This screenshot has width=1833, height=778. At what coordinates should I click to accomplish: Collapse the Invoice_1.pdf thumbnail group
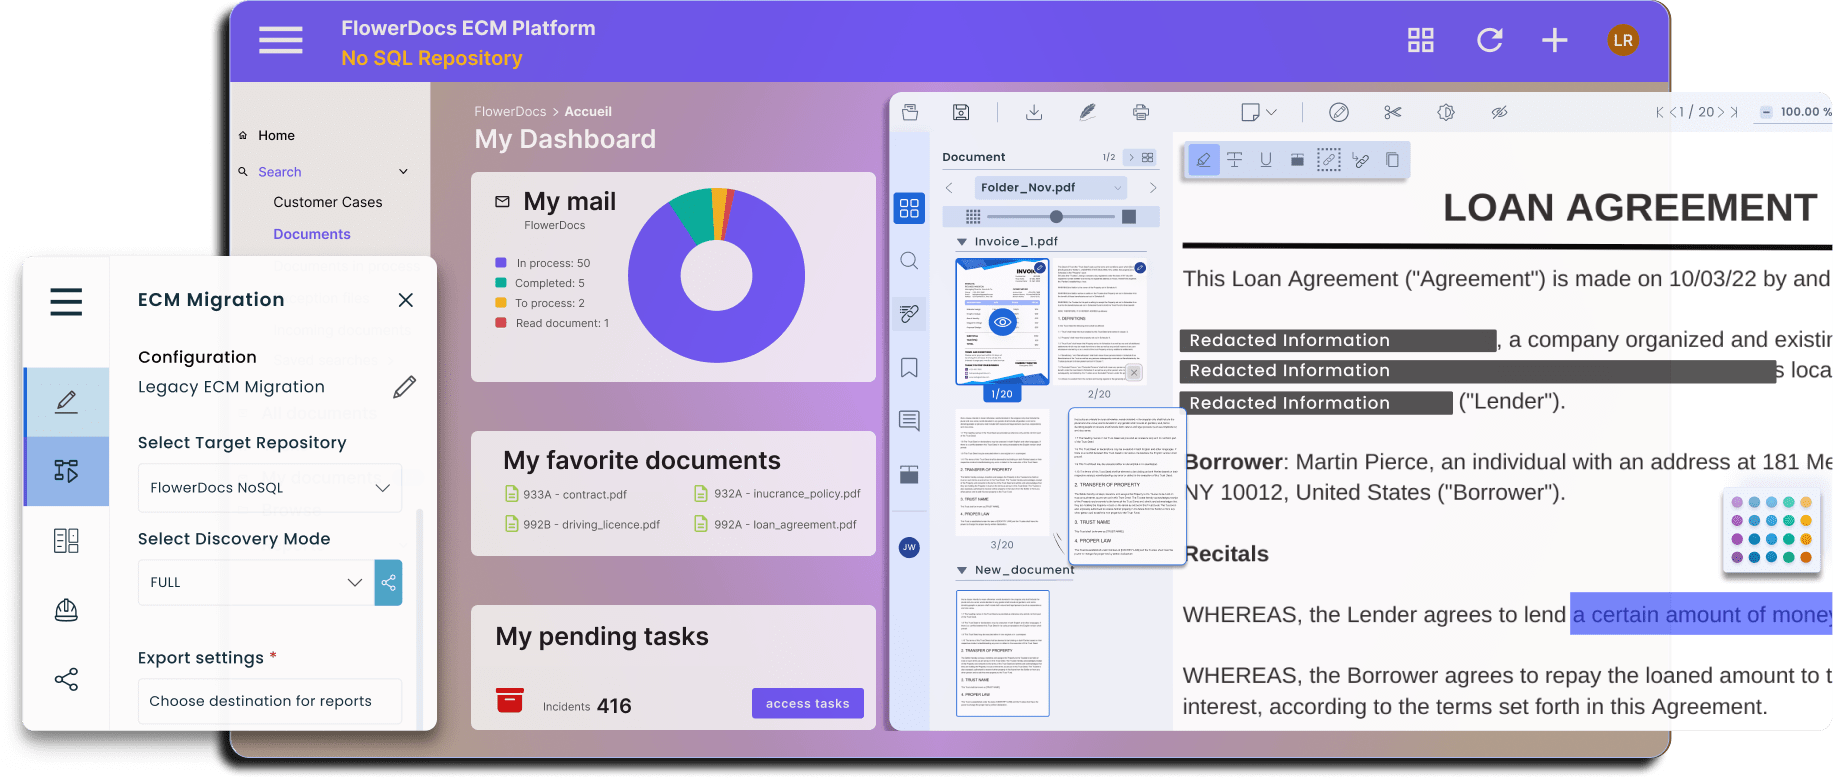tap(962, 242)
